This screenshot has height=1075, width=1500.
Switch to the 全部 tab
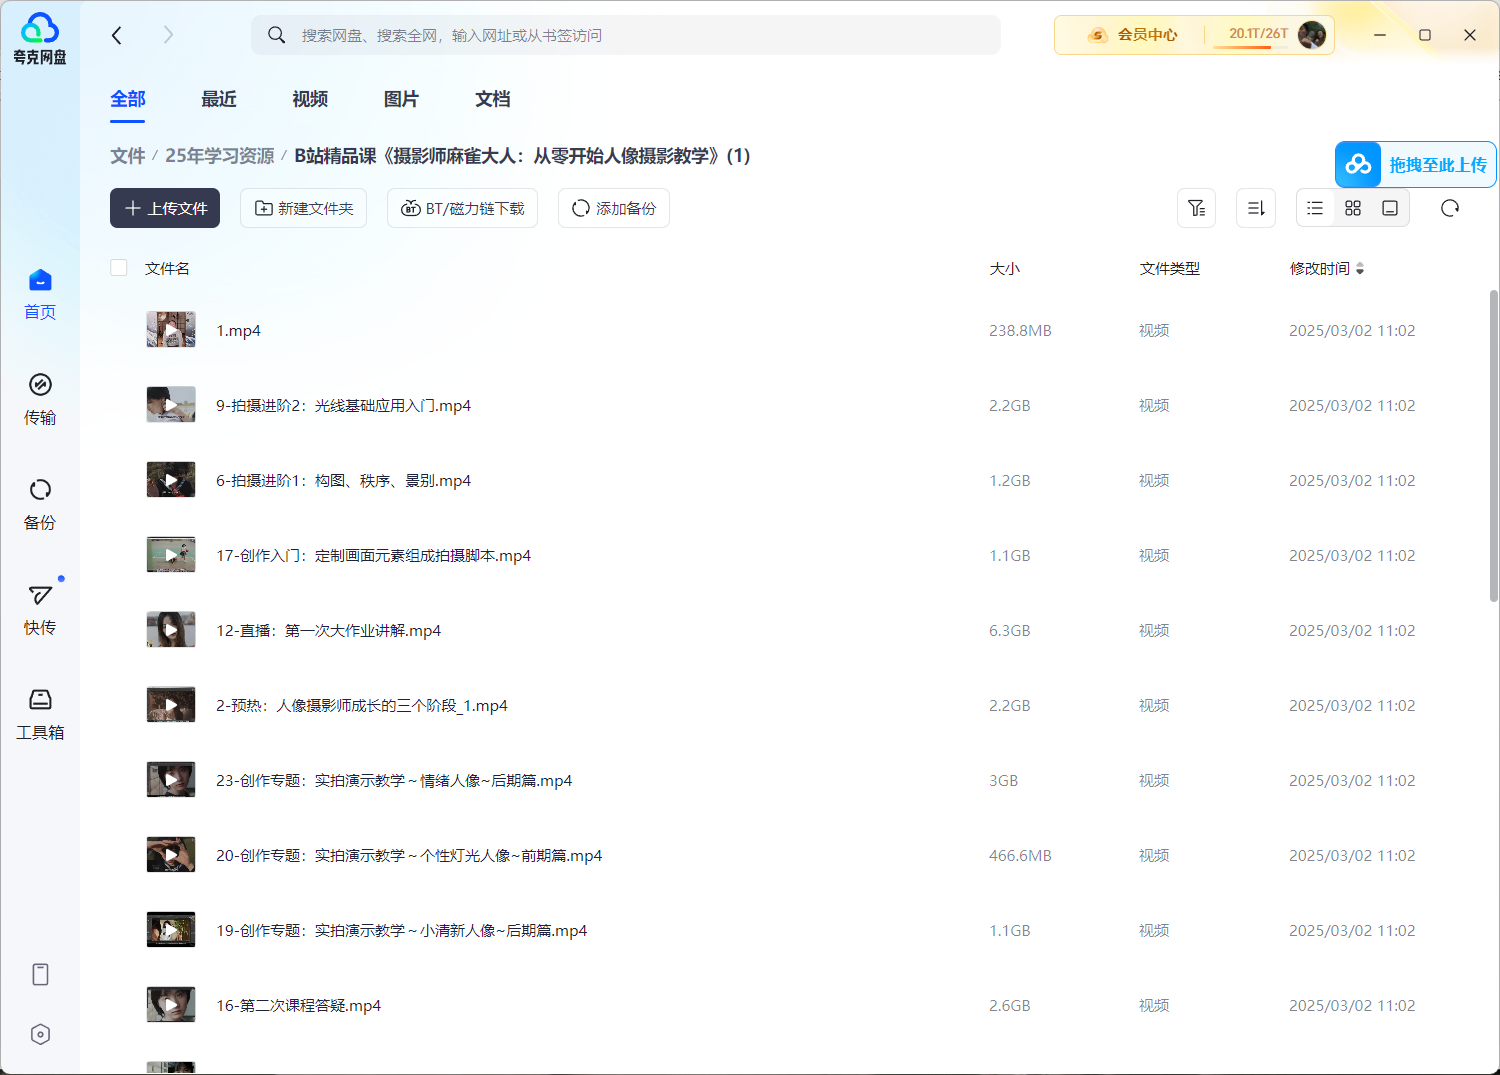pyautogui.click(x=128, y=99)
